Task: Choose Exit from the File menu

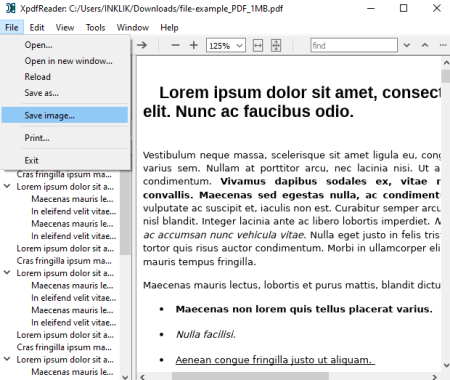Action: pyautogui.click(x=65, y=160)
